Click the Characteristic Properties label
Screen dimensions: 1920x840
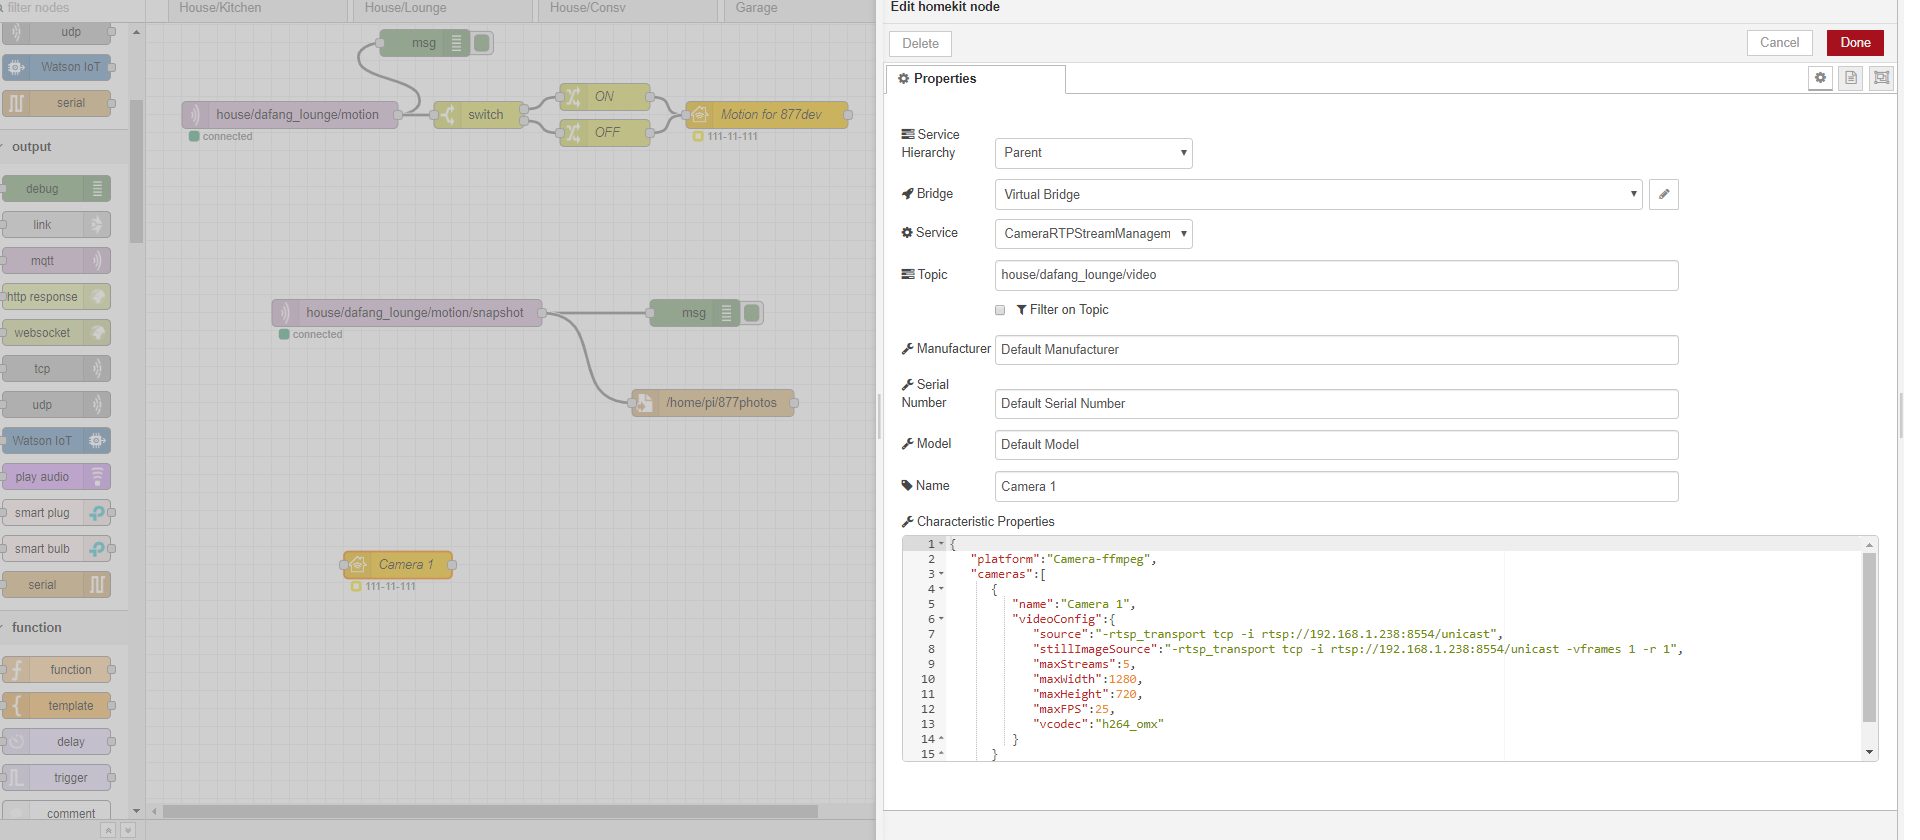tap(985, 522)
